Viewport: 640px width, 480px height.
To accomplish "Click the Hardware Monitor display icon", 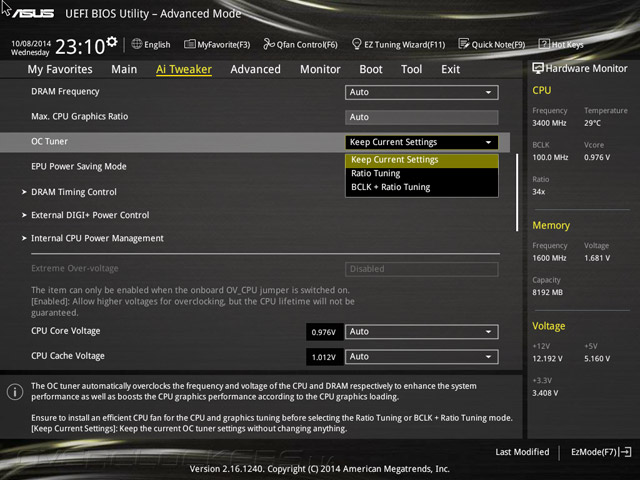I will click(x=538, y=69).
